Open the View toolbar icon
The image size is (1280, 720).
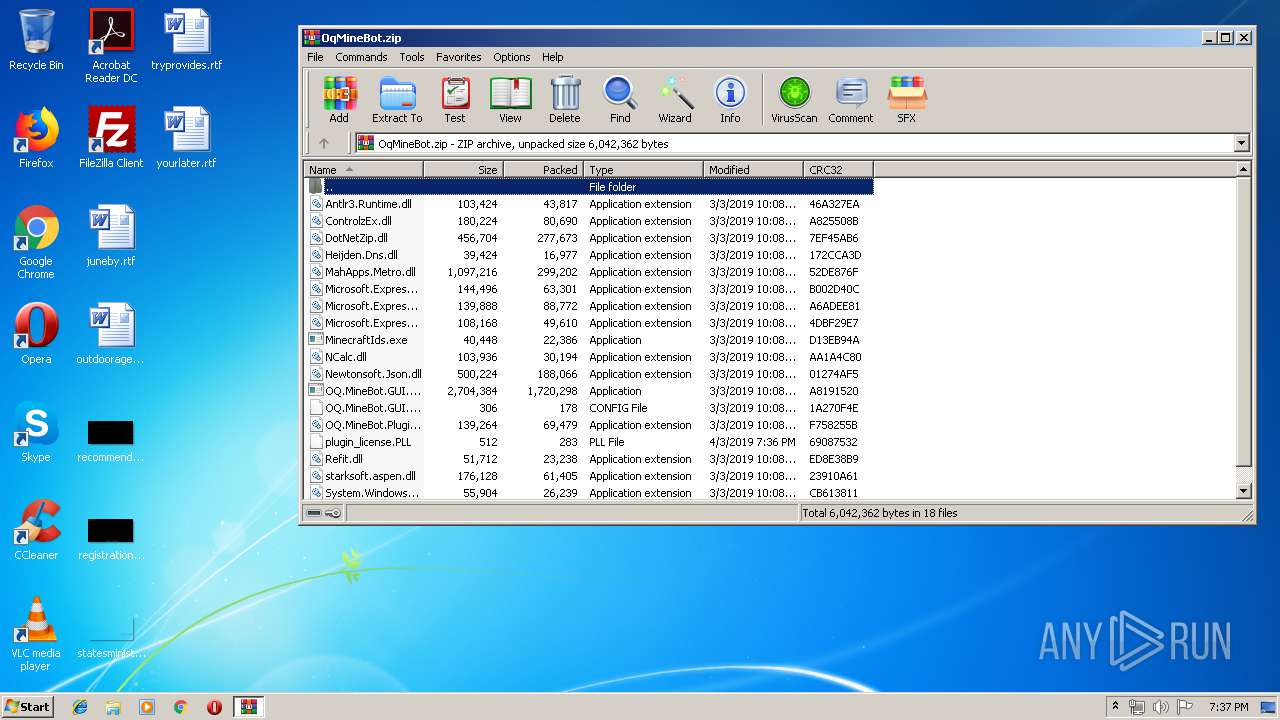510,100
